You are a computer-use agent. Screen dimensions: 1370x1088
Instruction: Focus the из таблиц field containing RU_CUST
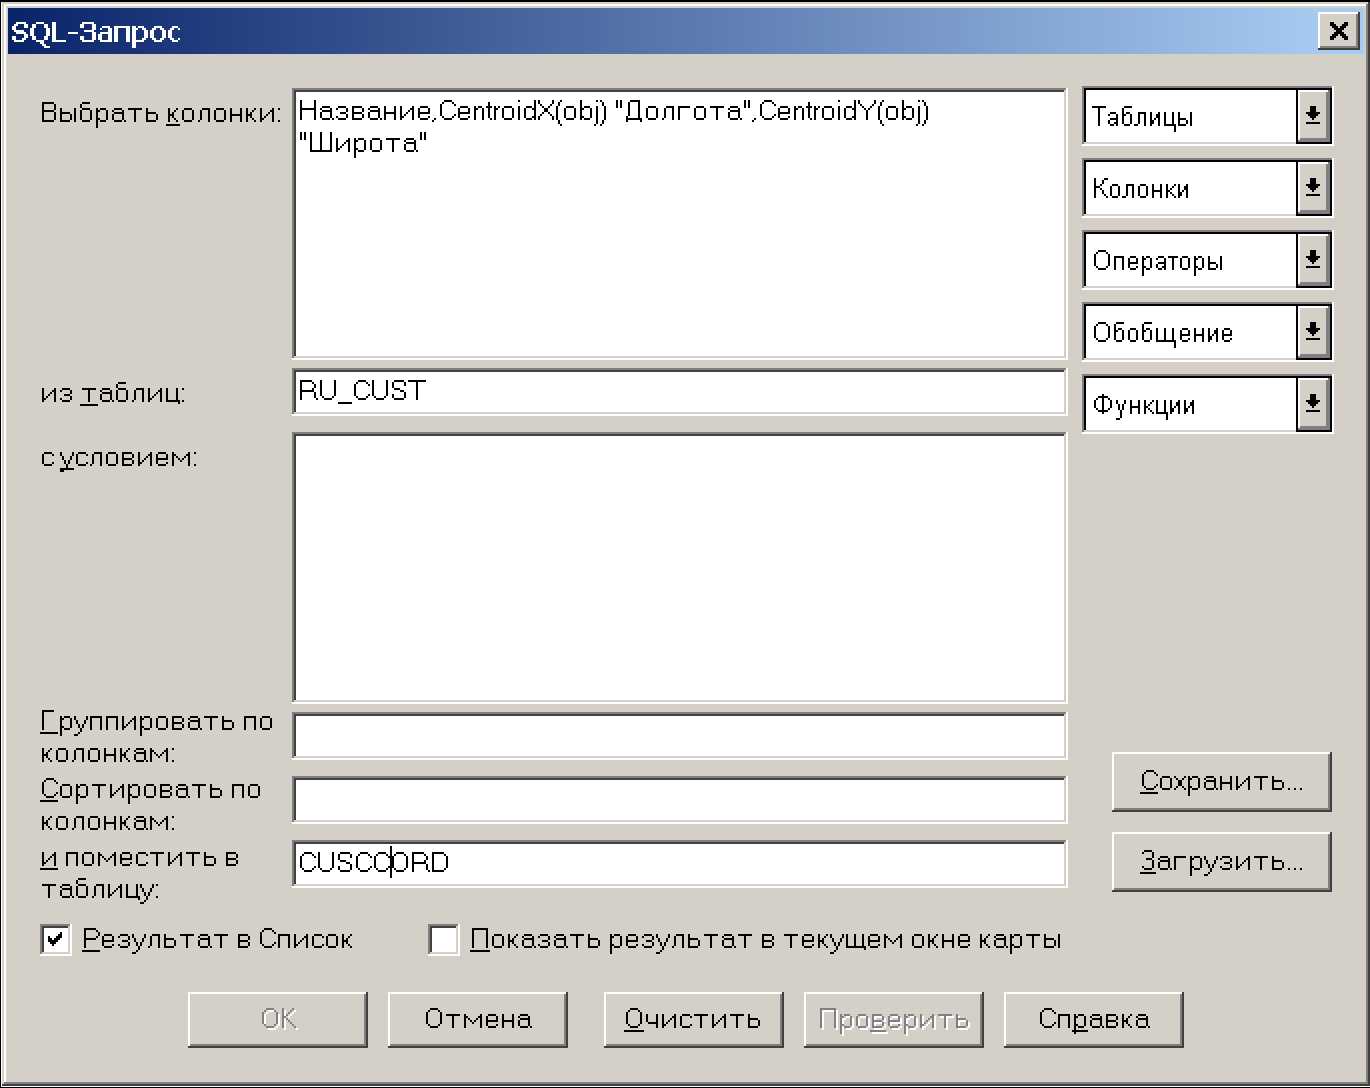pyautogui.click(x=679, y=391)
